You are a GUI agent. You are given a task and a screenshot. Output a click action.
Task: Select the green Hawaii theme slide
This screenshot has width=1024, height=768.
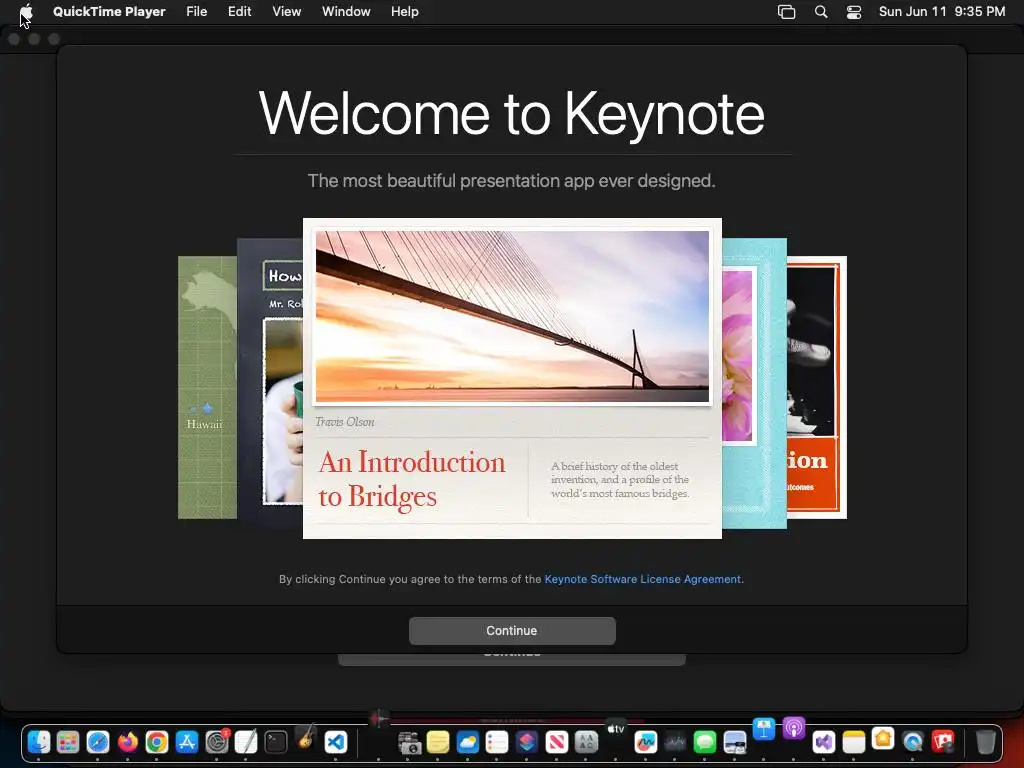207,387
